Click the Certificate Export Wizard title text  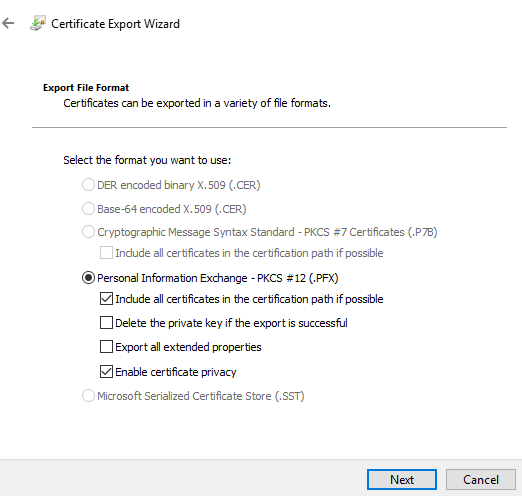115,24
